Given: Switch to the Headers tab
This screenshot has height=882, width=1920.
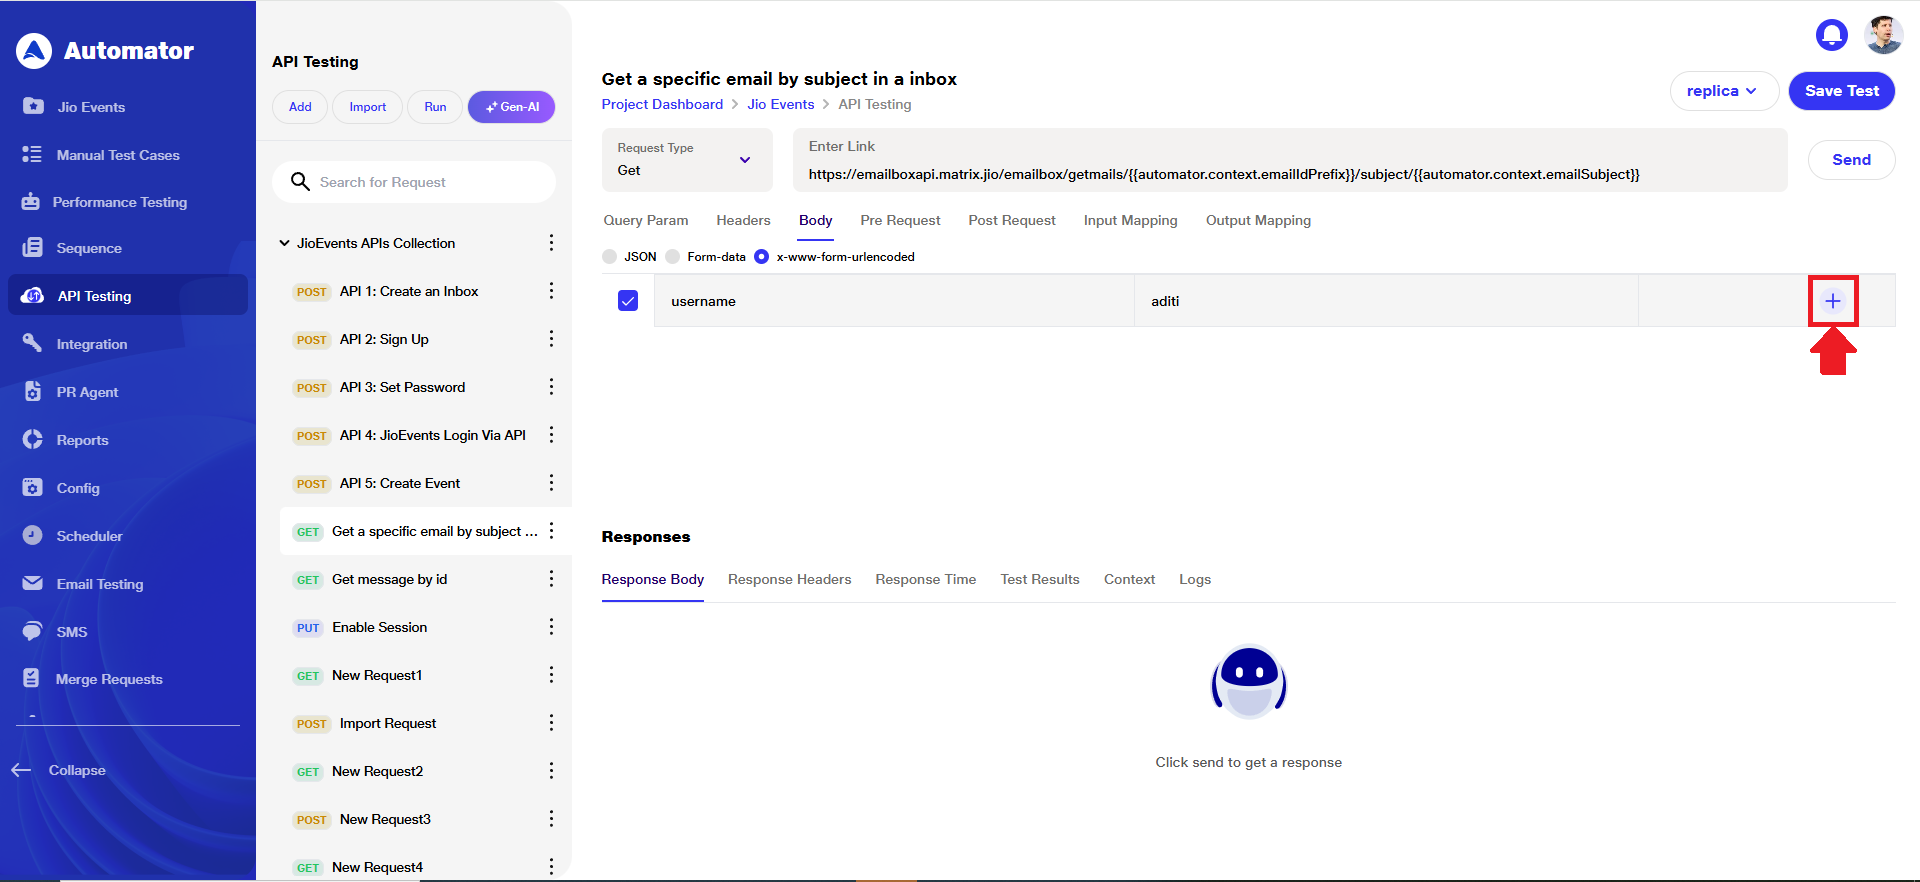Looking at the screenshot, I should [743, 220].
